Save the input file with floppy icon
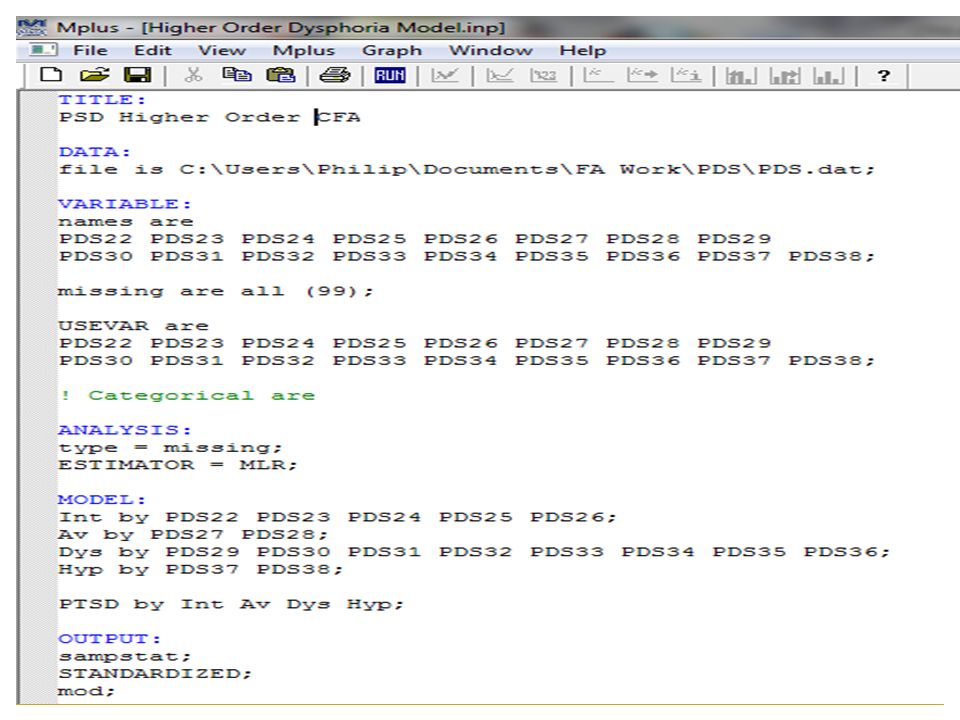The image size is (960, 720). 138,75
